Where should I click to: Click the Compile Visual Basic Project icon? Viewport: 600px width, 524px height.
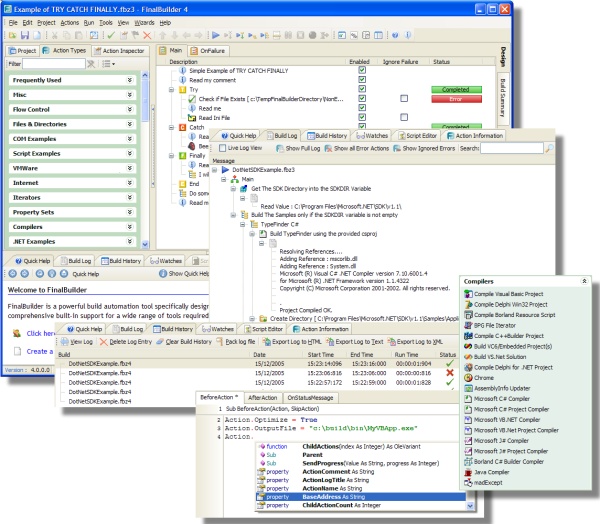[x=468, y=294]
